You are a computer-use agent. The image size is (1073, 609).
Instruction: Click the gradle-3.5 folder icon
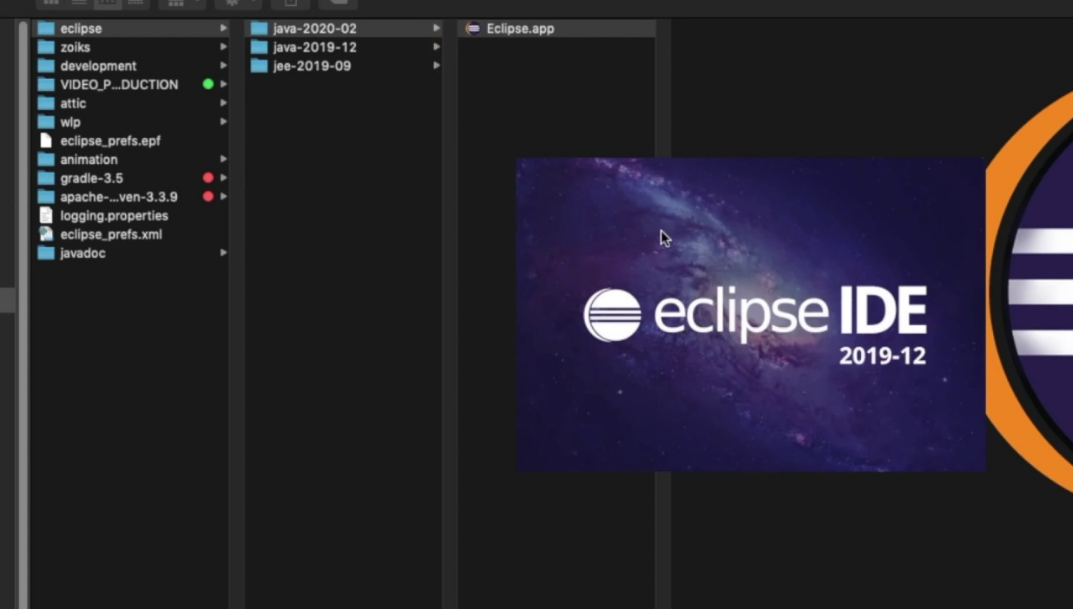(x=46, y=178)
